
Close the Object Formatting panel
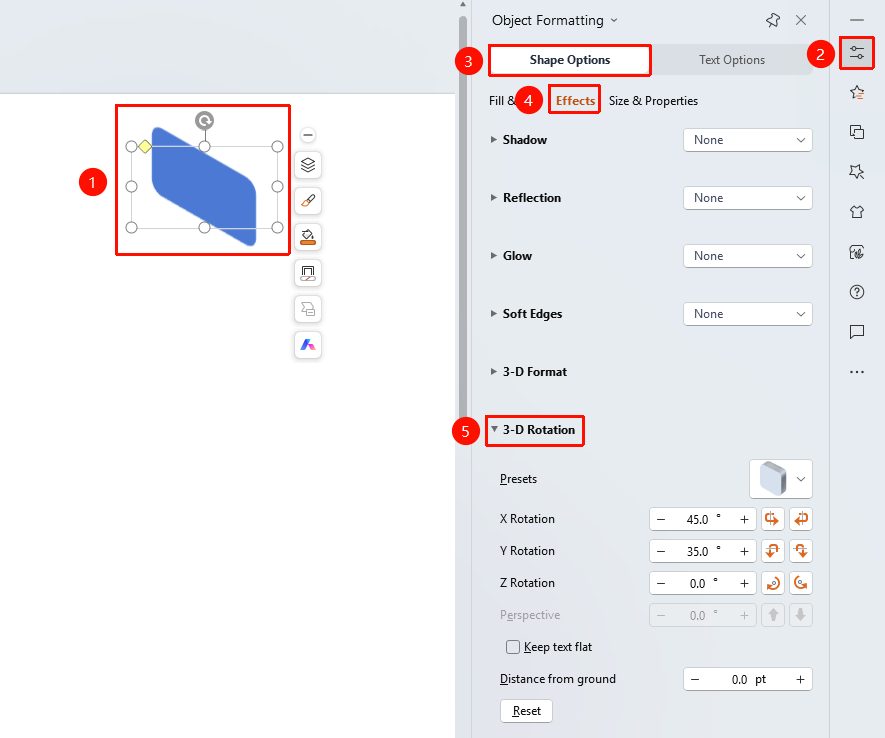[800, 20]
